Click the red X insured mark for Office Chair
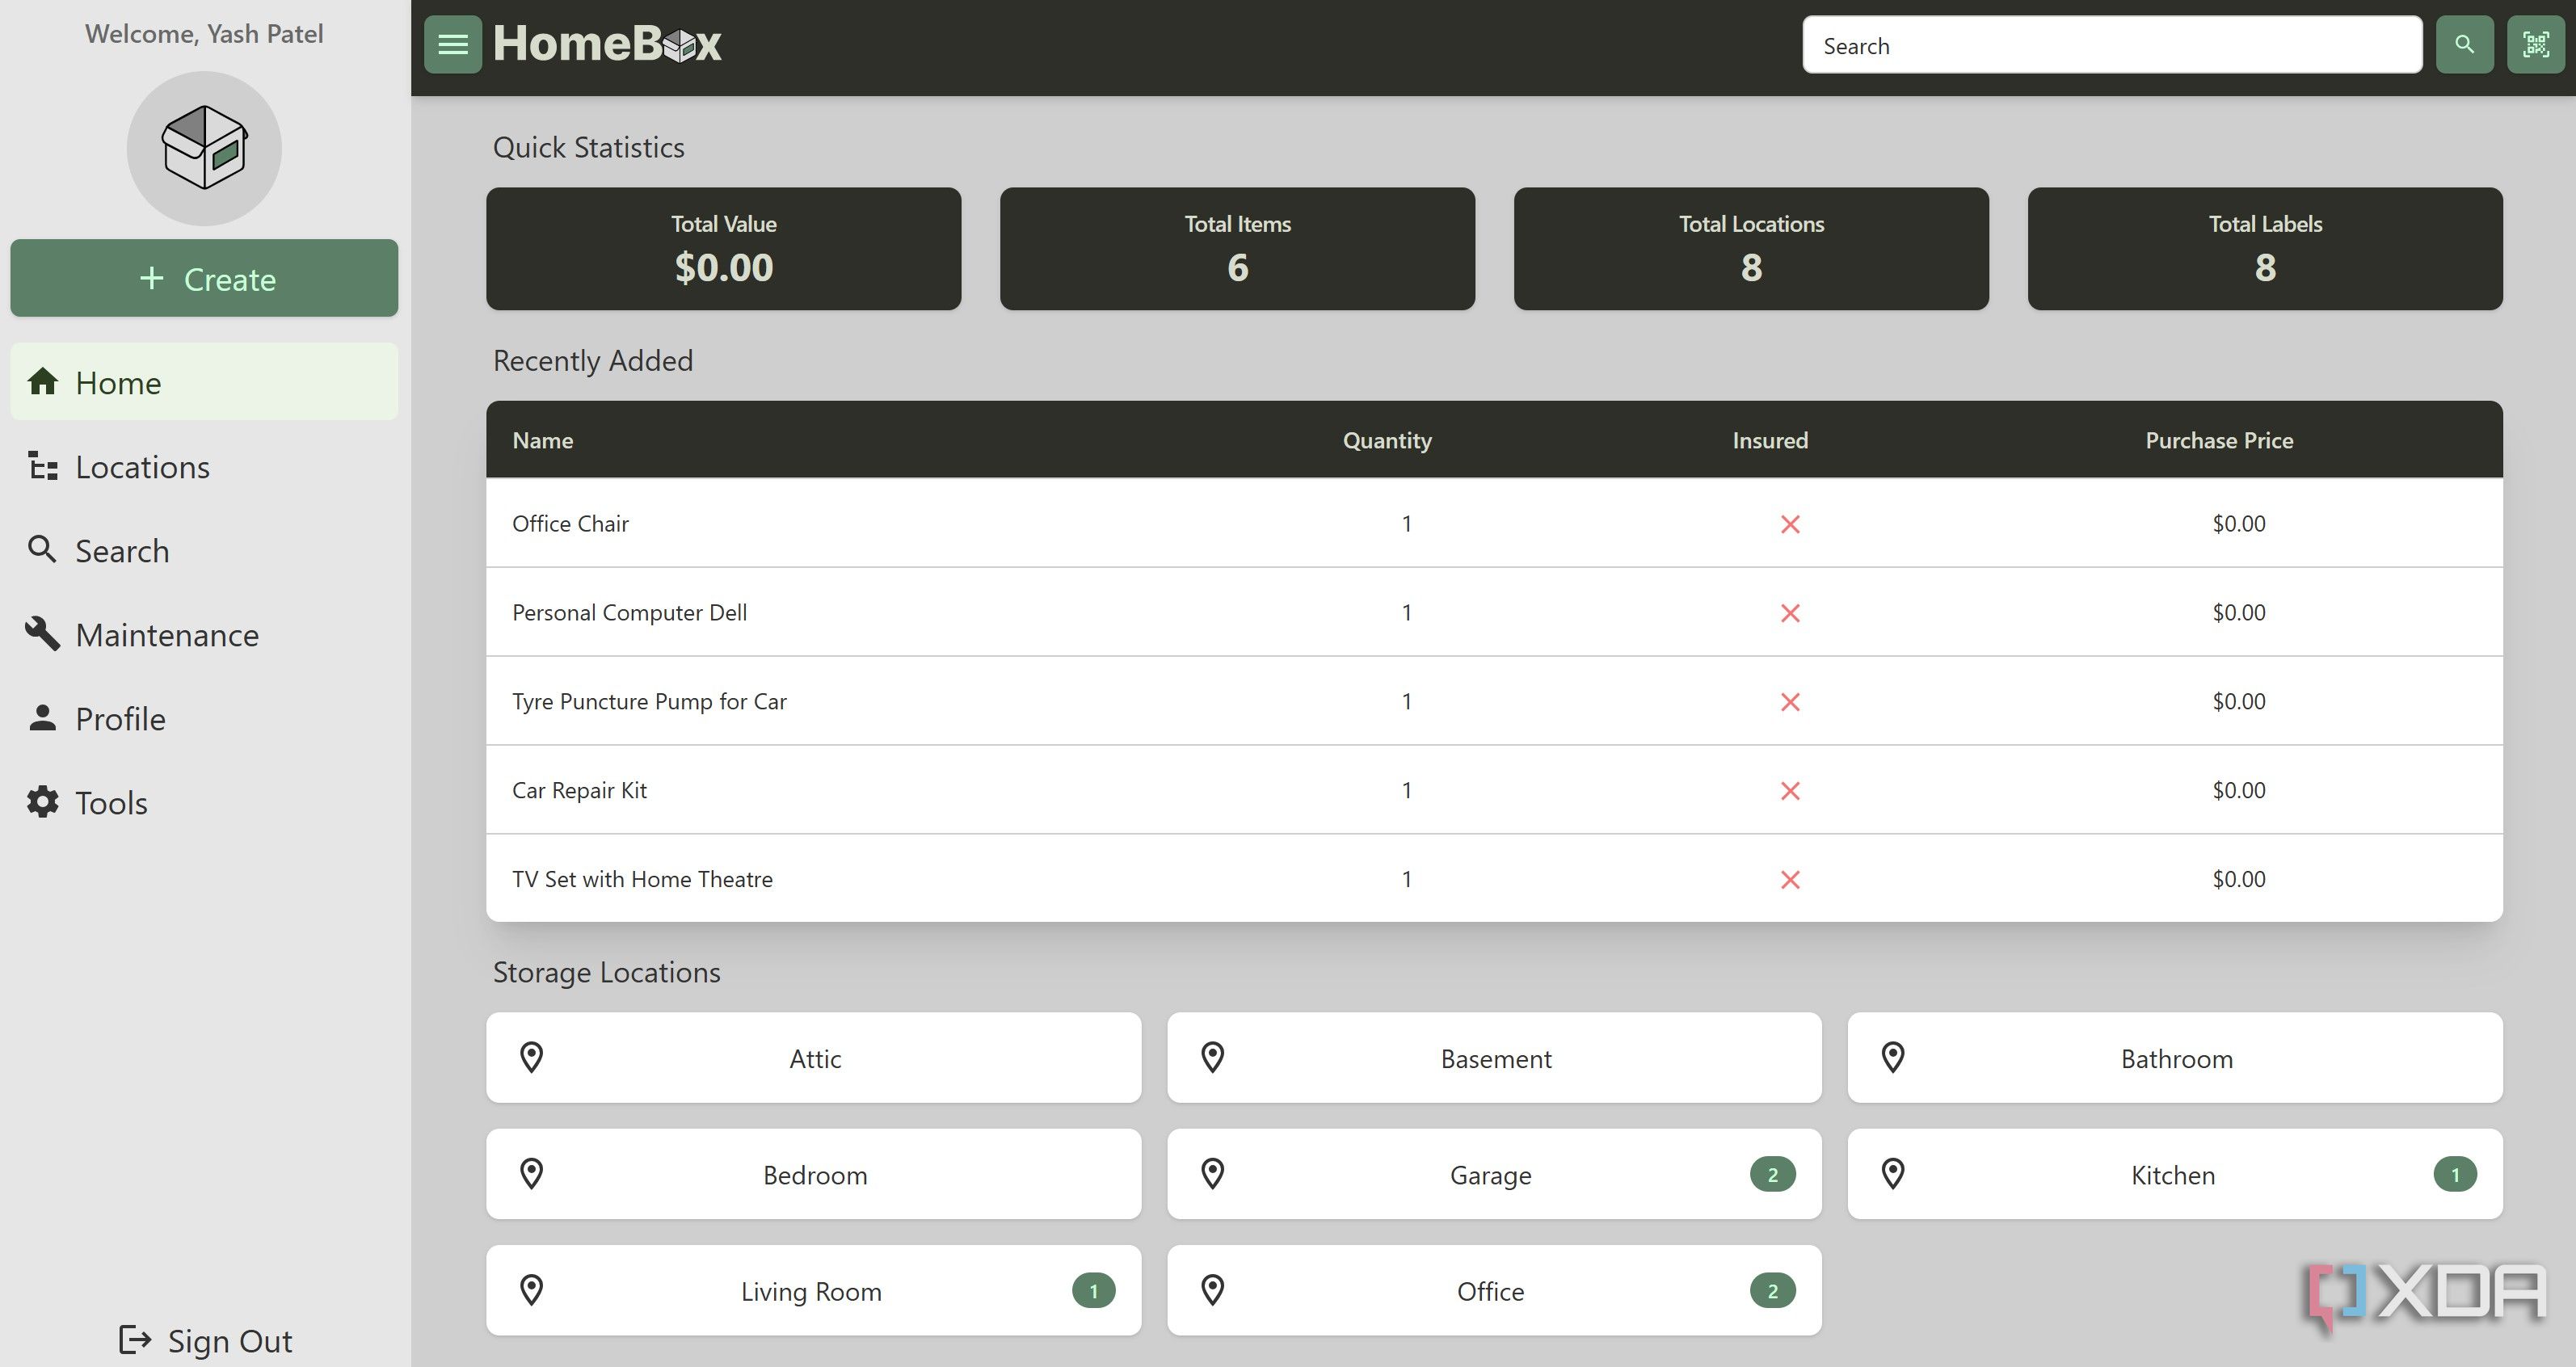The width and height of the screenshot is (2576, 1367). 1790,524
